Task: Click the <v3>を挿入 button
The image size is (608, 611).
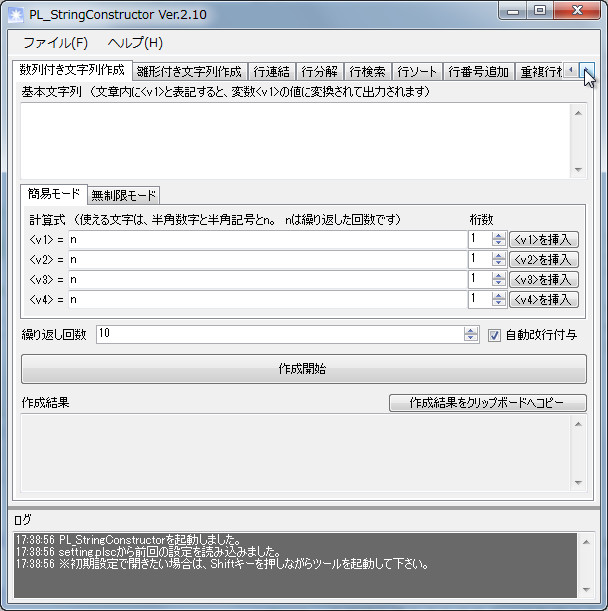Action: point(544,279)
